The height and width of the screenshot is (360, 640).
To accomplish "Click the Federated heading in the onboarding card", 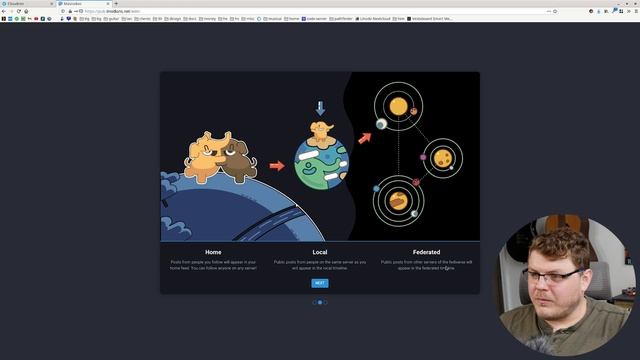I will 426,252.
